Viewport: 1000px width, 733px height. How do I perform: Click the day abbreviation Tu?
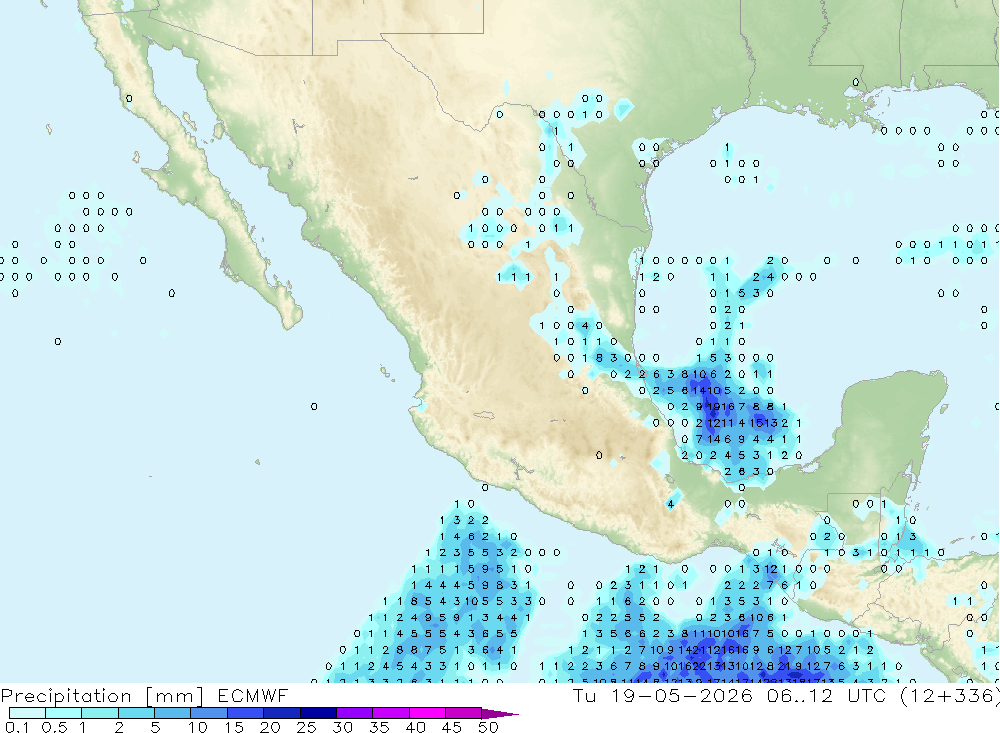584,695
